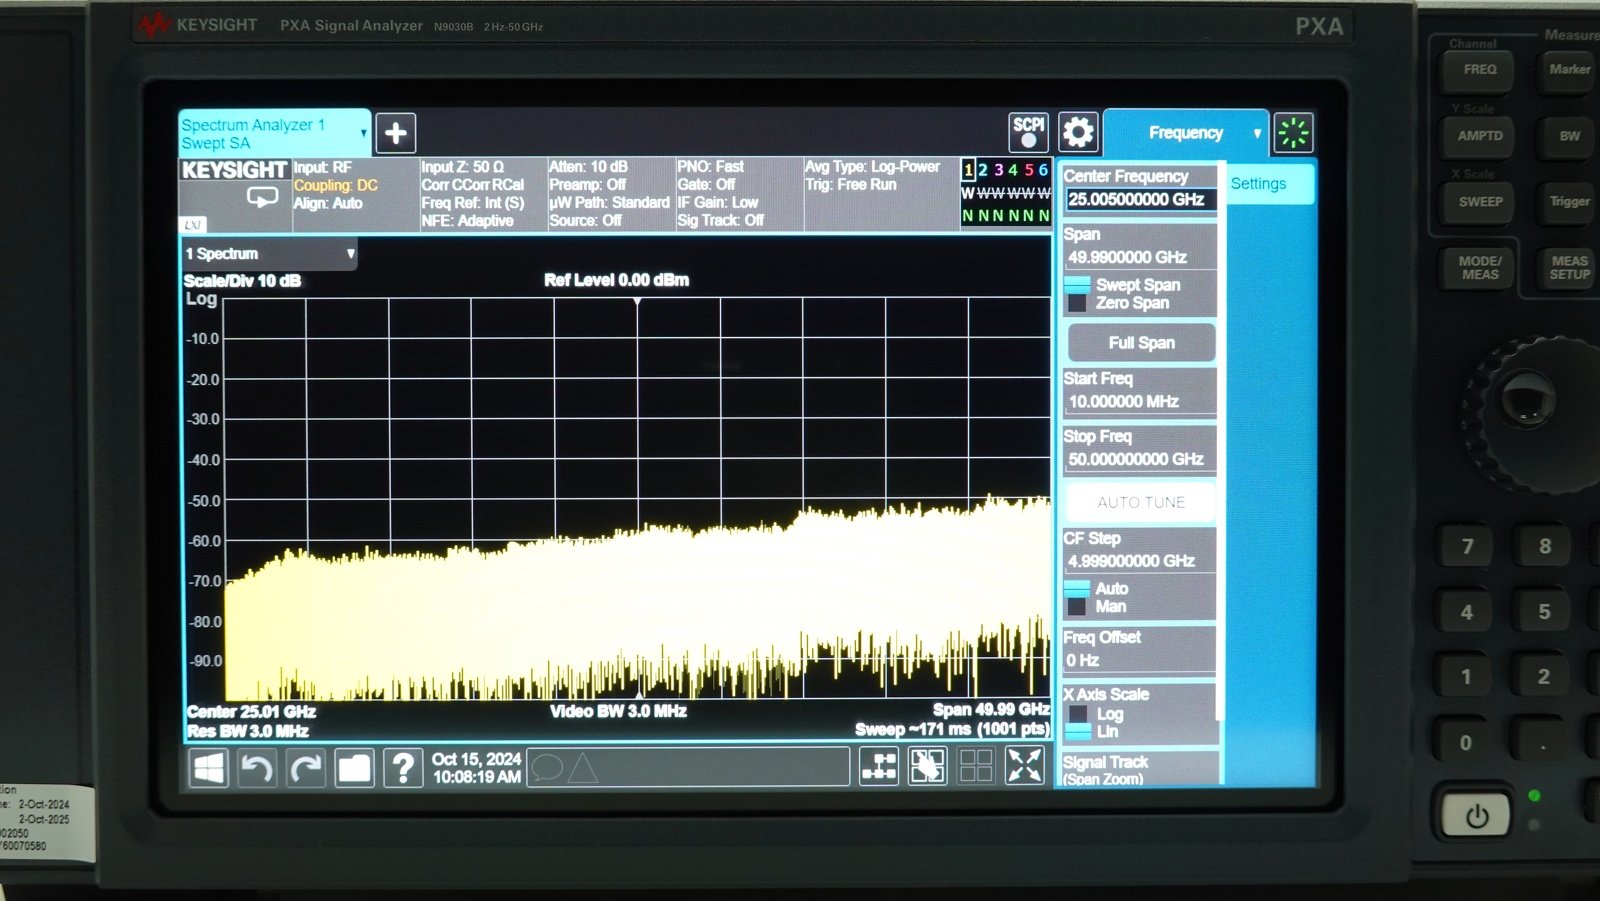The height and width of the screenshot is (901, 1600).
Task: Open the PNO Fast info section
Action: (x=739, y=194)
